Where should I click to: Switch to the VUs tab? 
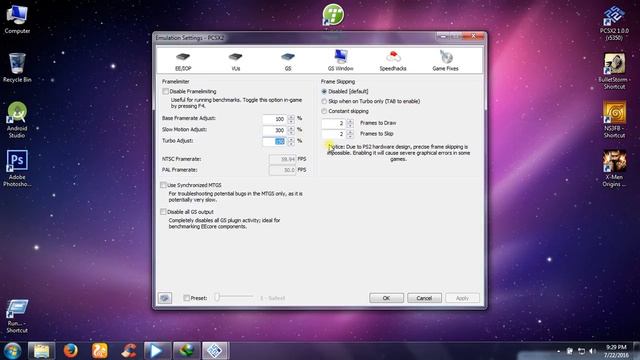[236, 60]
